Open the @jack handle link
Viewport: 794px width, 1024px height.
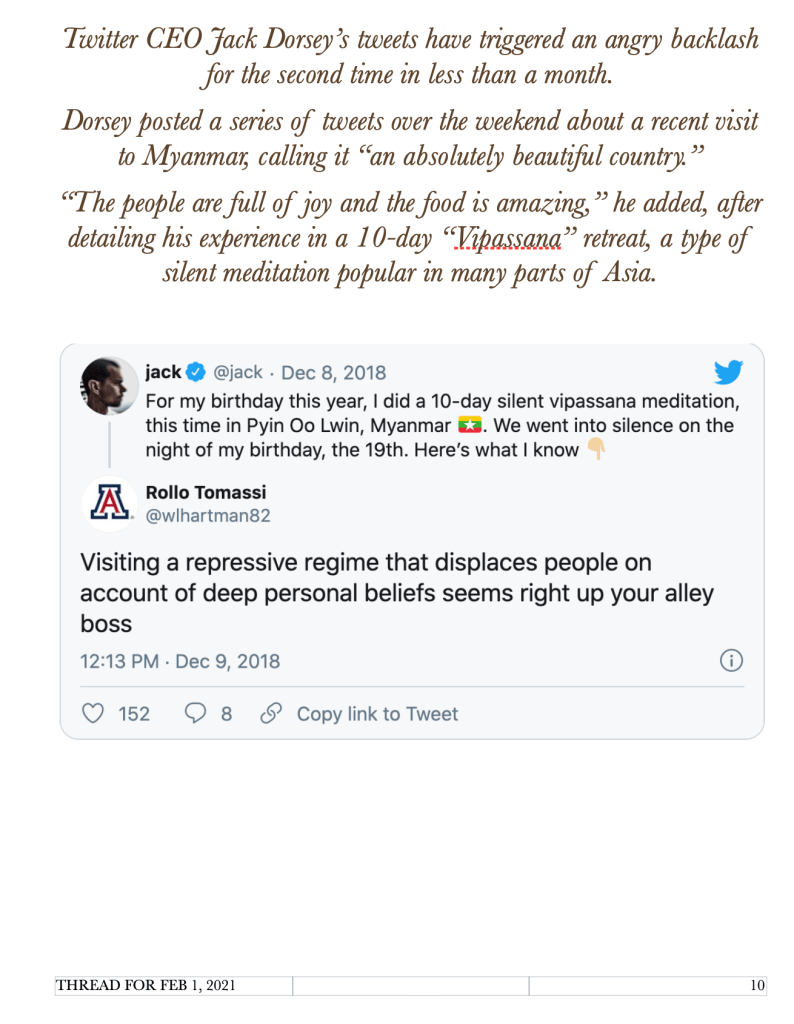239,373
